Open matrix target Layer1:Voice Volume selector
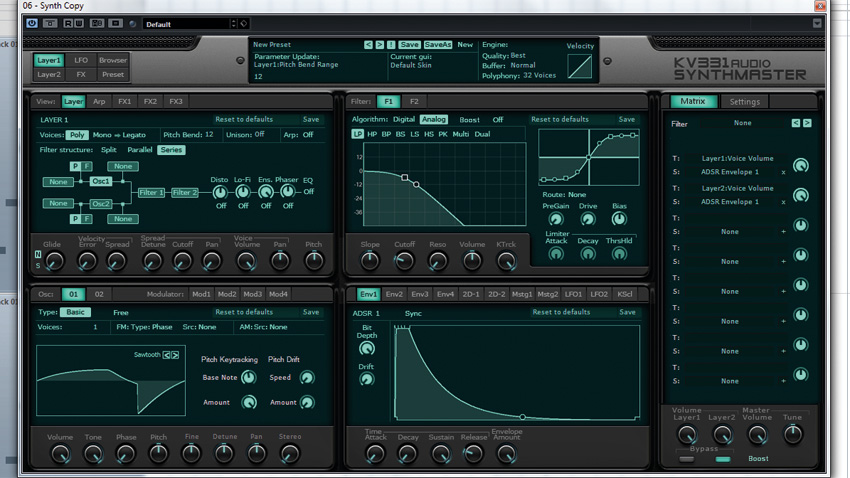The image size is (850, 478). point(737,159)
